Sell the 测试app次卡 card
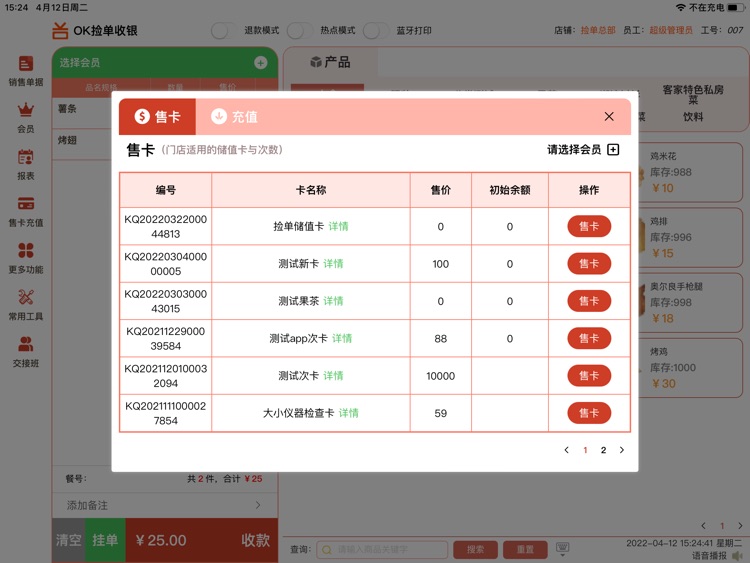 (x=589, y=338)
